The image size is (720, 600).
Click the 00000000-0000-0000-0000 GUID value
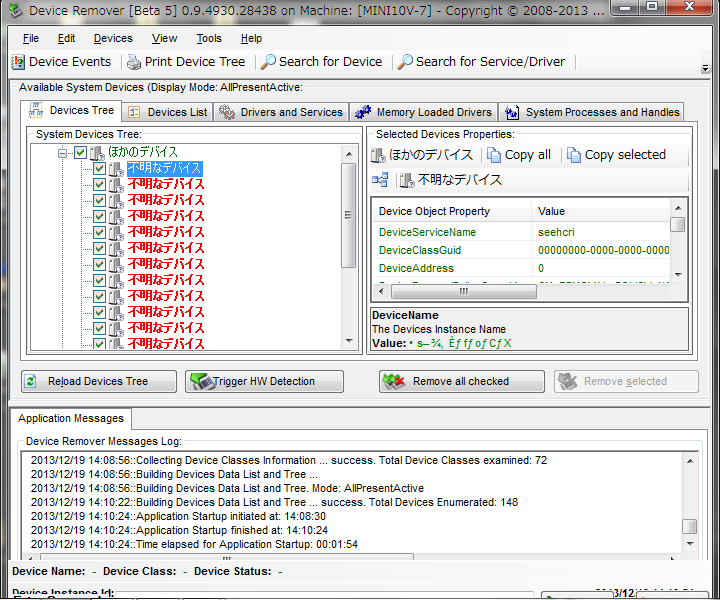tap(603, 250)
